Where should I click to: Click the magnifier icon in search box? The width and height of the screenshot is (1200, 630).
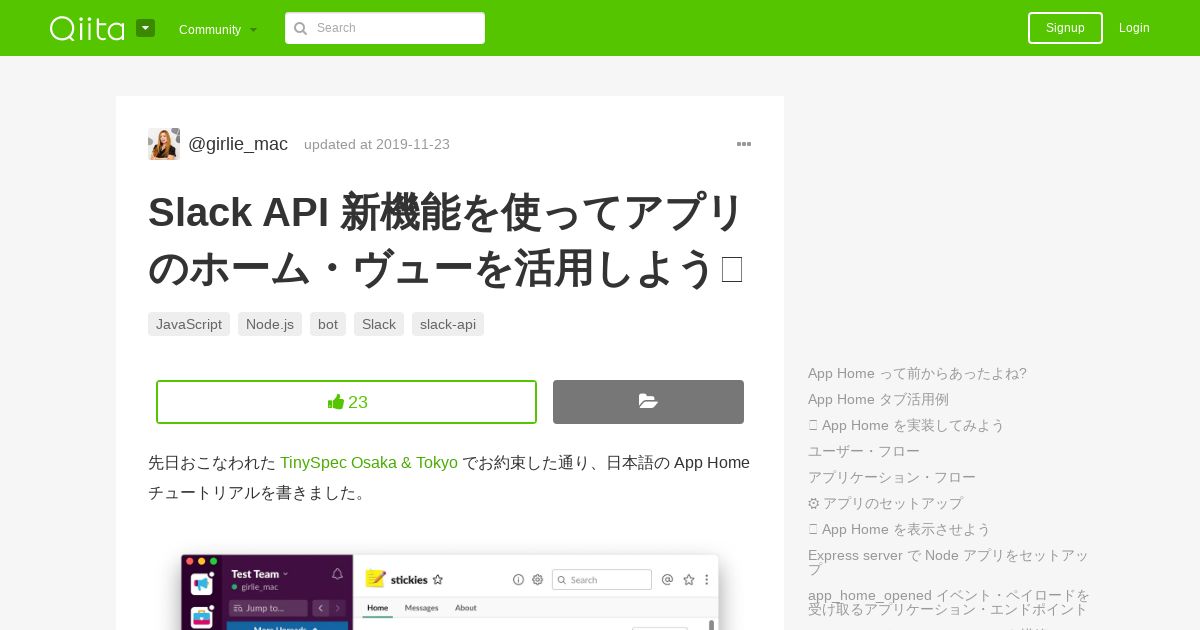(300, 28)
